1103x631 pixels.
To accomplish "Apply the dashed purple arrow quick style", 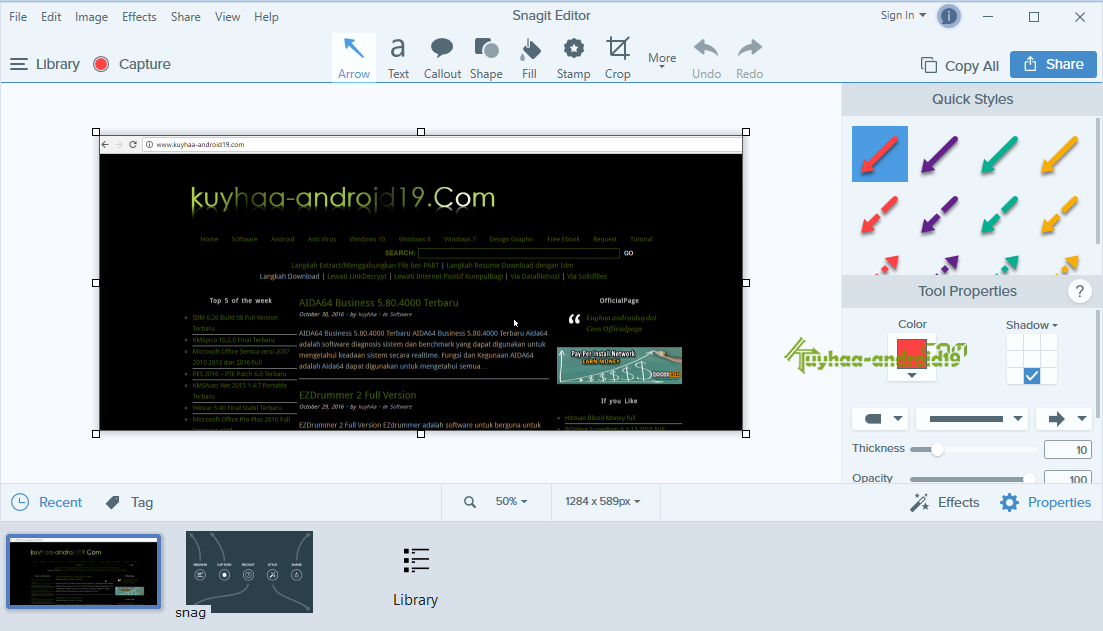I will point(940,215).
